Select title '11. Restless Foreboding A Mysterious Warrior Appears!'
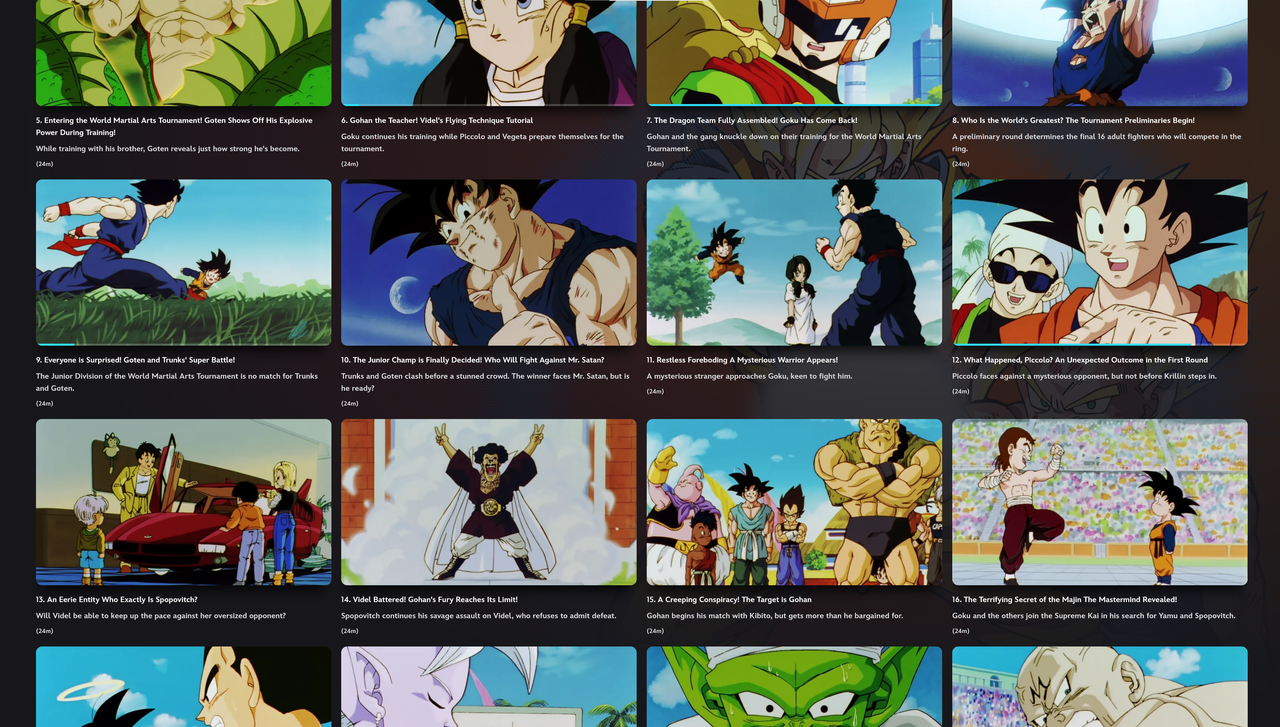 742,360
